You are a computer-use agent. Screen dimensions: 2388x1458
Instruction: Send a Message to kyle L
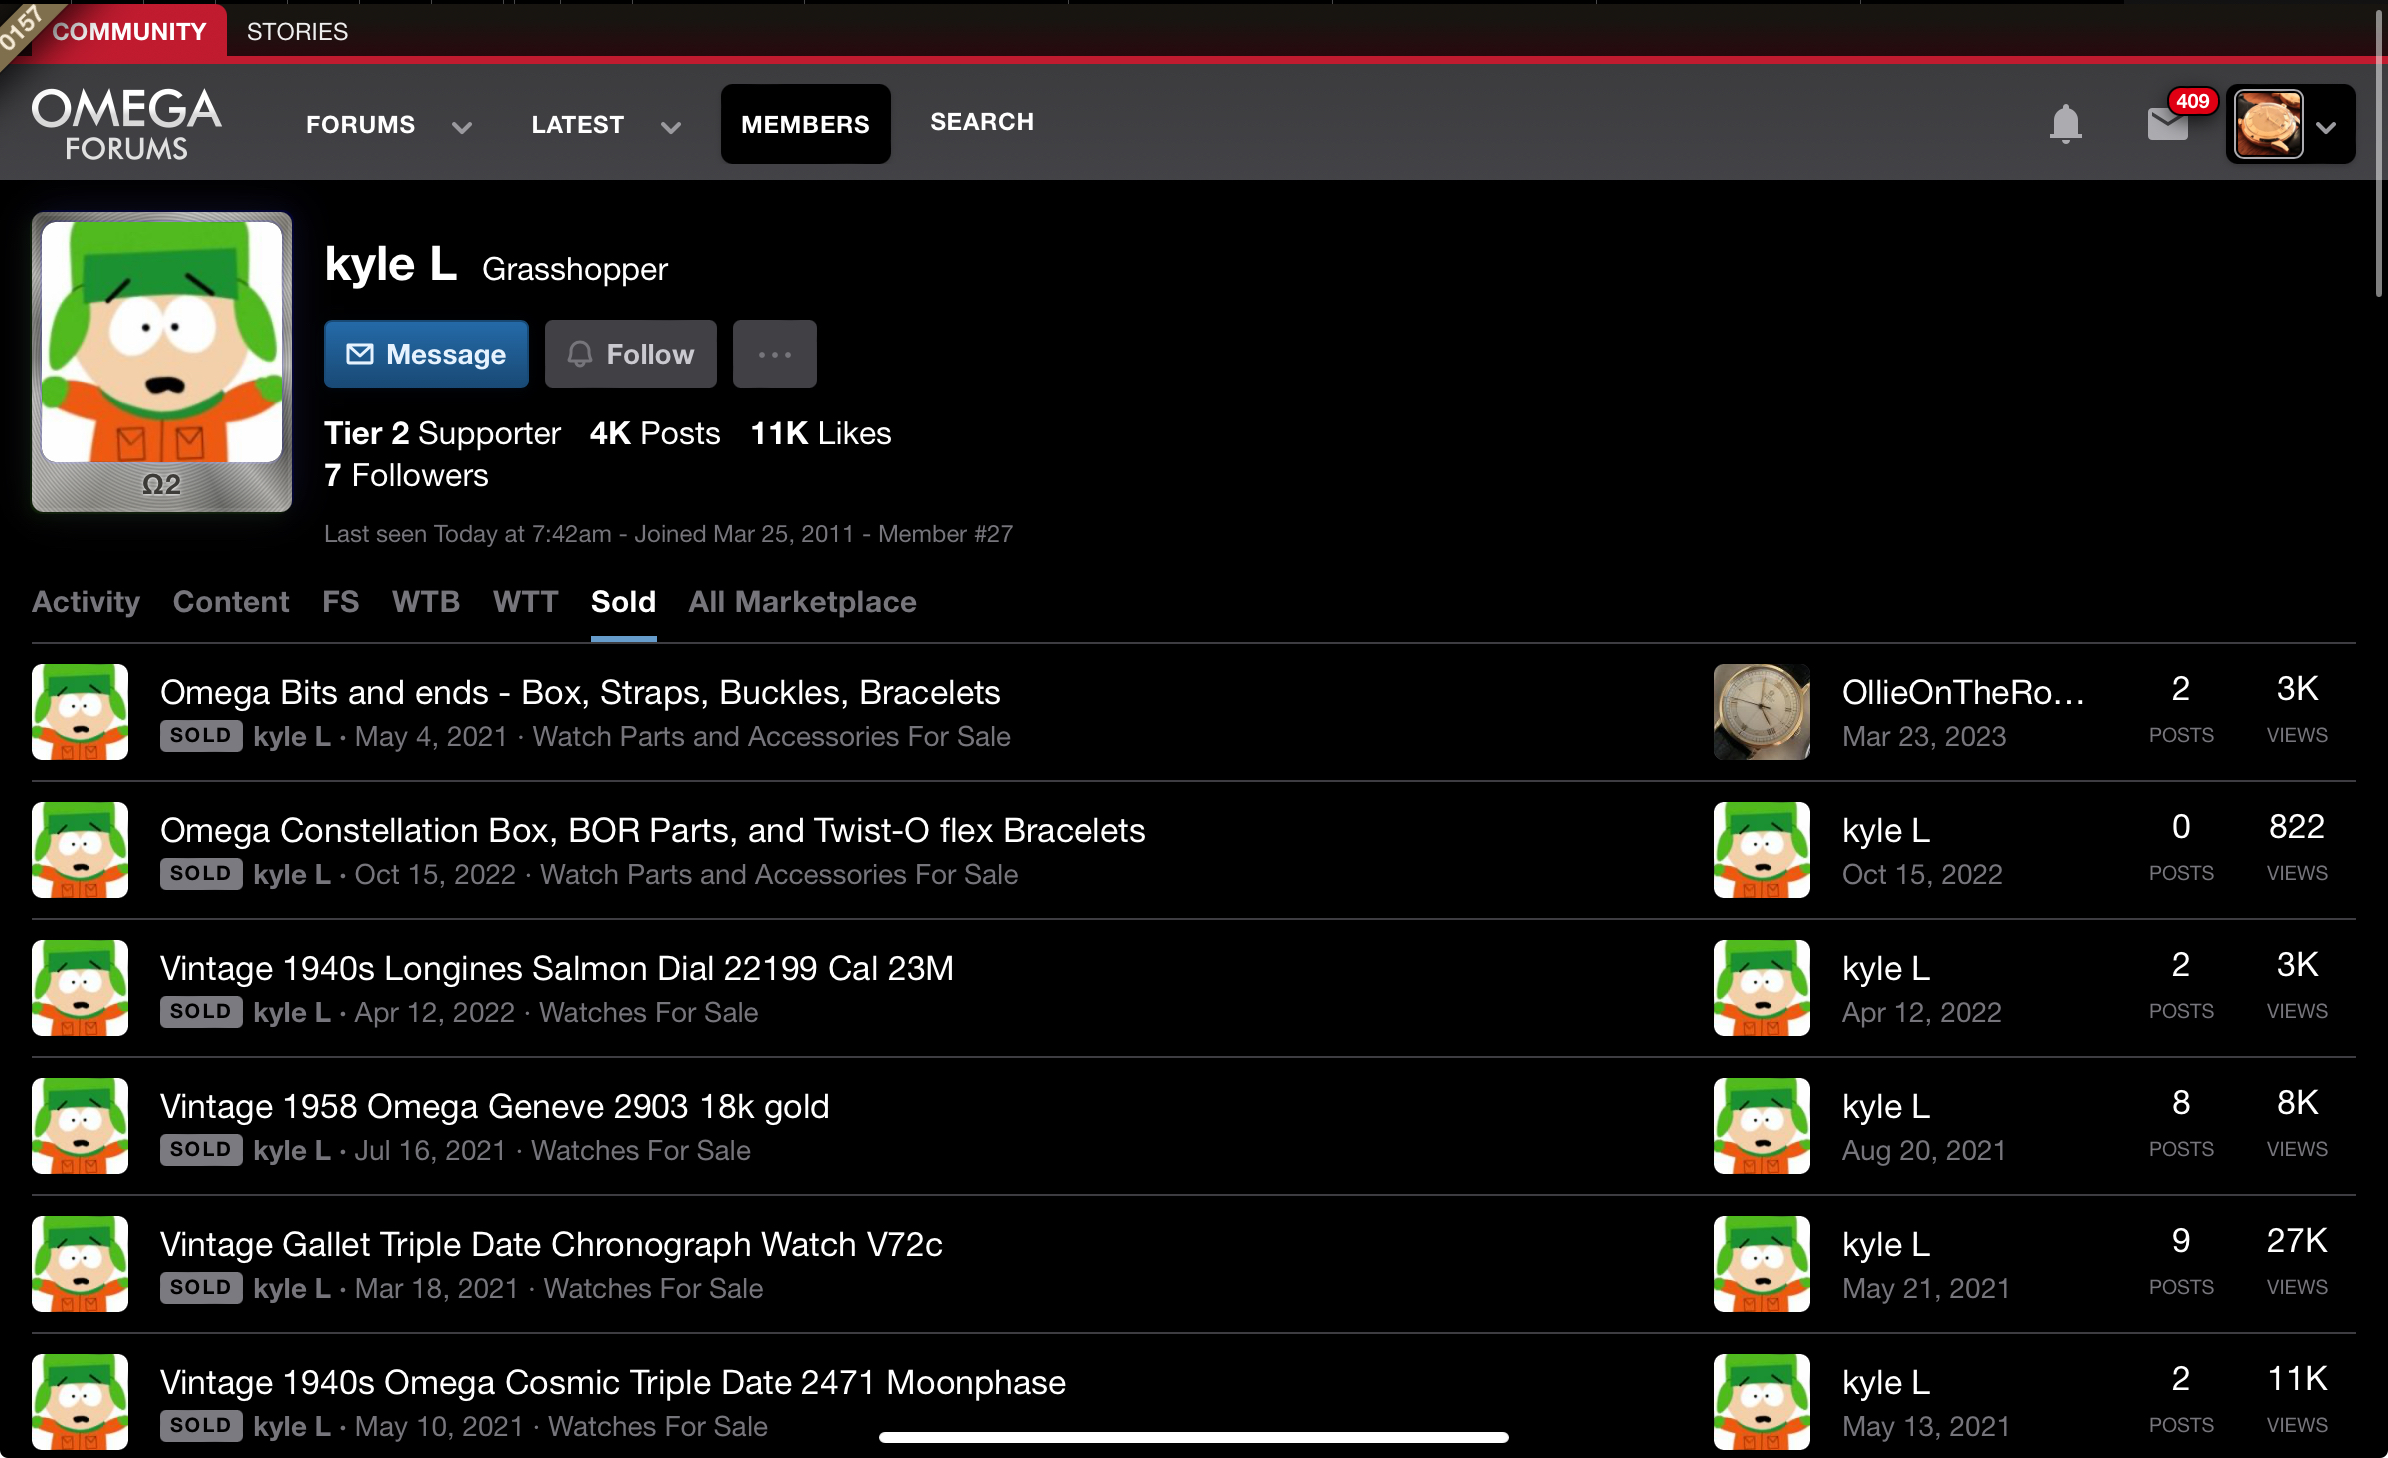pyautogui.click(x=426, y=354)
